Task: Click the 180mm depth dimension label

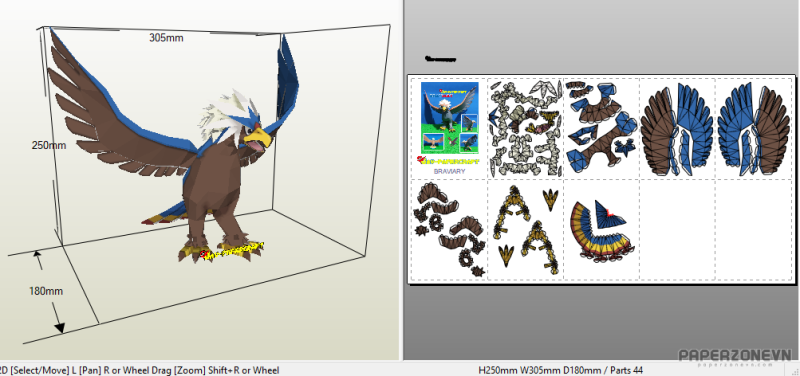Action: click(x=45, y=291)
